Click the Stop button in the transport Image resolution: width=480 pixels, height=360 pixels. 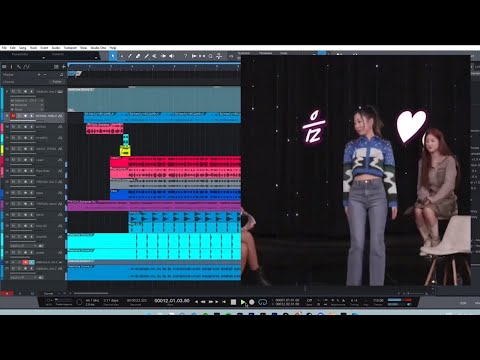233,302
